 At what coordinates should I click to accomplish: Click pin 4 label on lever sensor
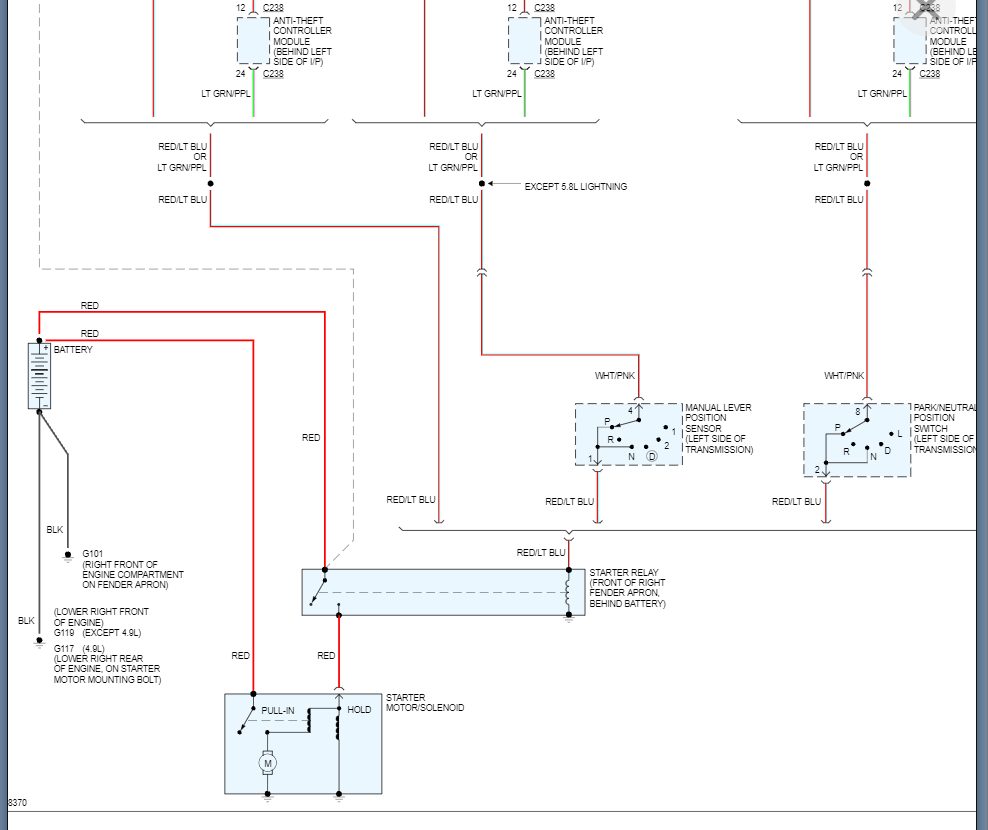tap(630, 411)
